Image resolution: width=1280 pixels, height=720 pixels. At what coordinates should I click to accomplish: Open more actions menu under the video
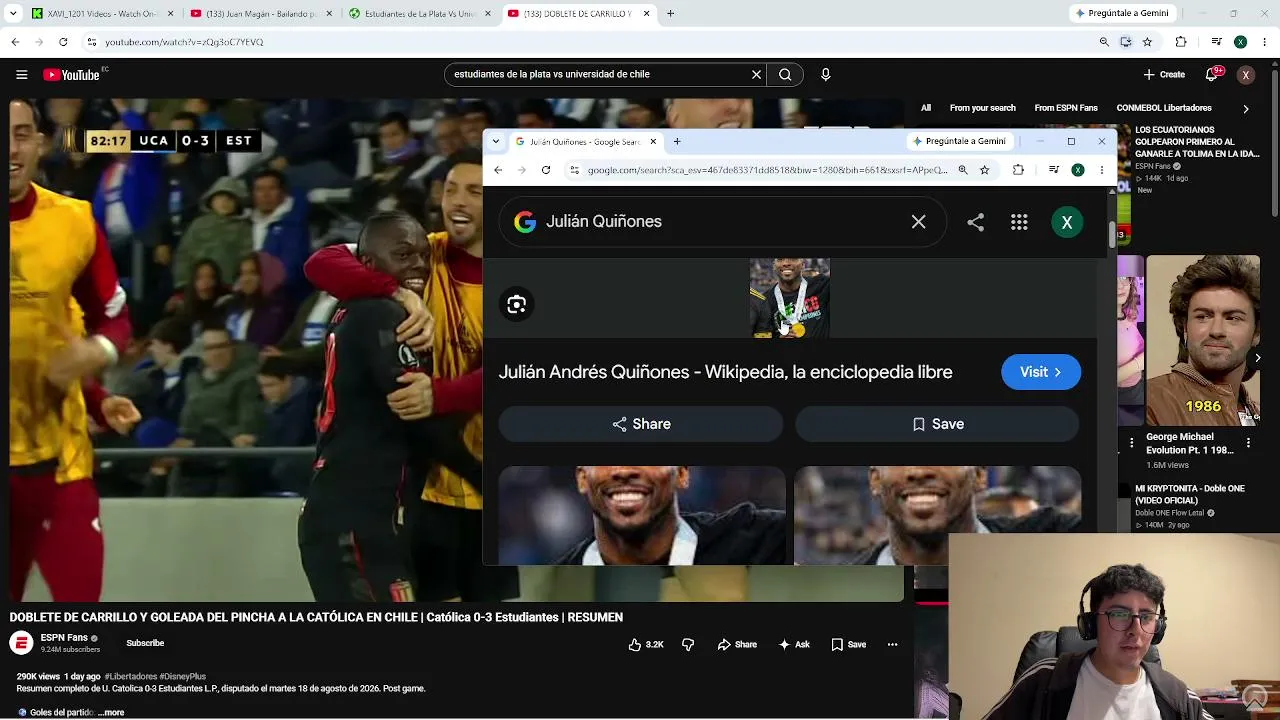(x=892, y=645)
